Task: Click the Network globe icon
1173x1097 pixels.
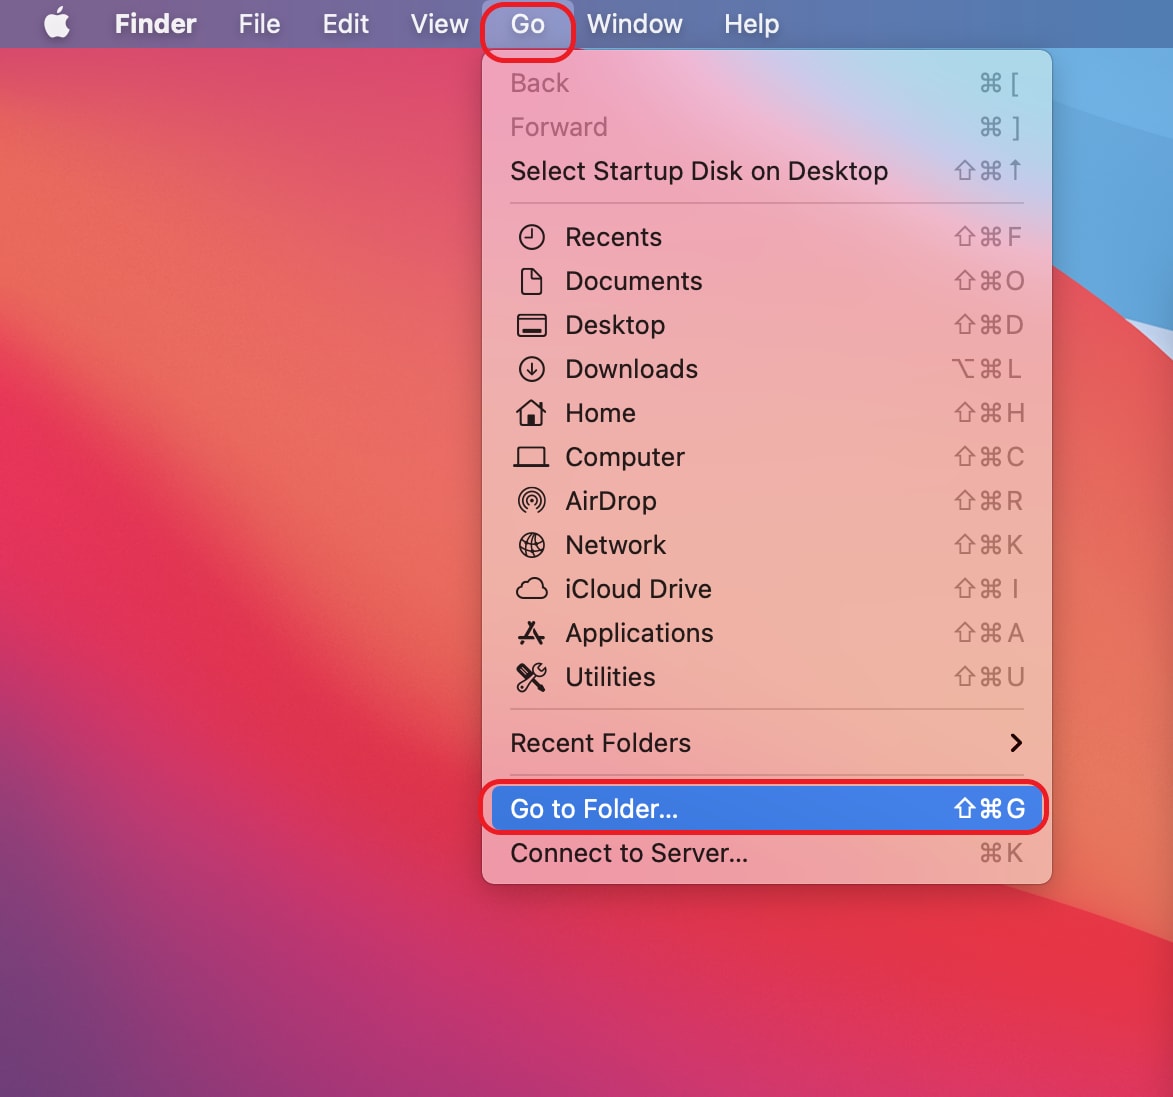Action: pos(531,545)
